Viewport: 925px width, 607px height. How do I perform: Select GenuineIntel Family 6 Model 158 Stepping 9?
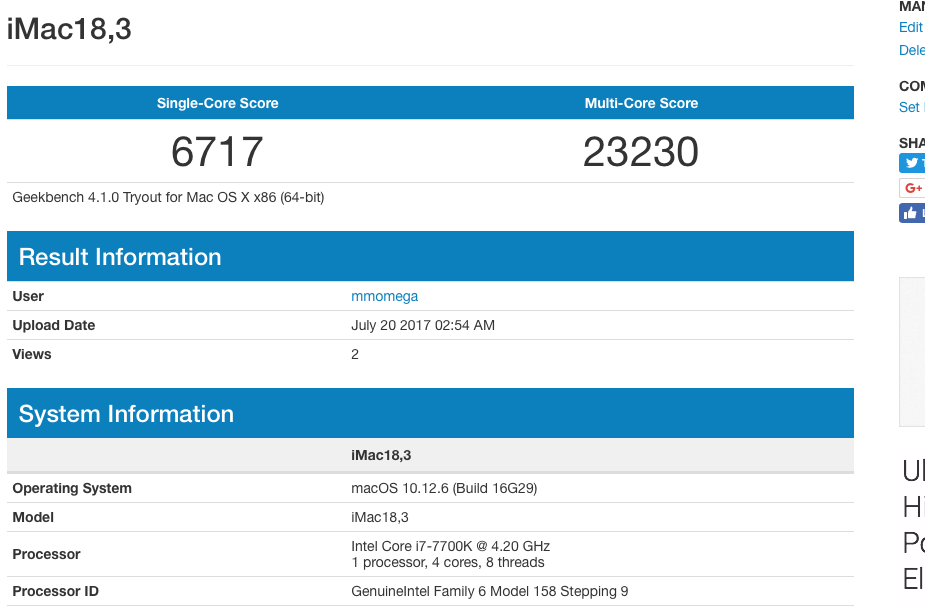[x=490, y=591]
